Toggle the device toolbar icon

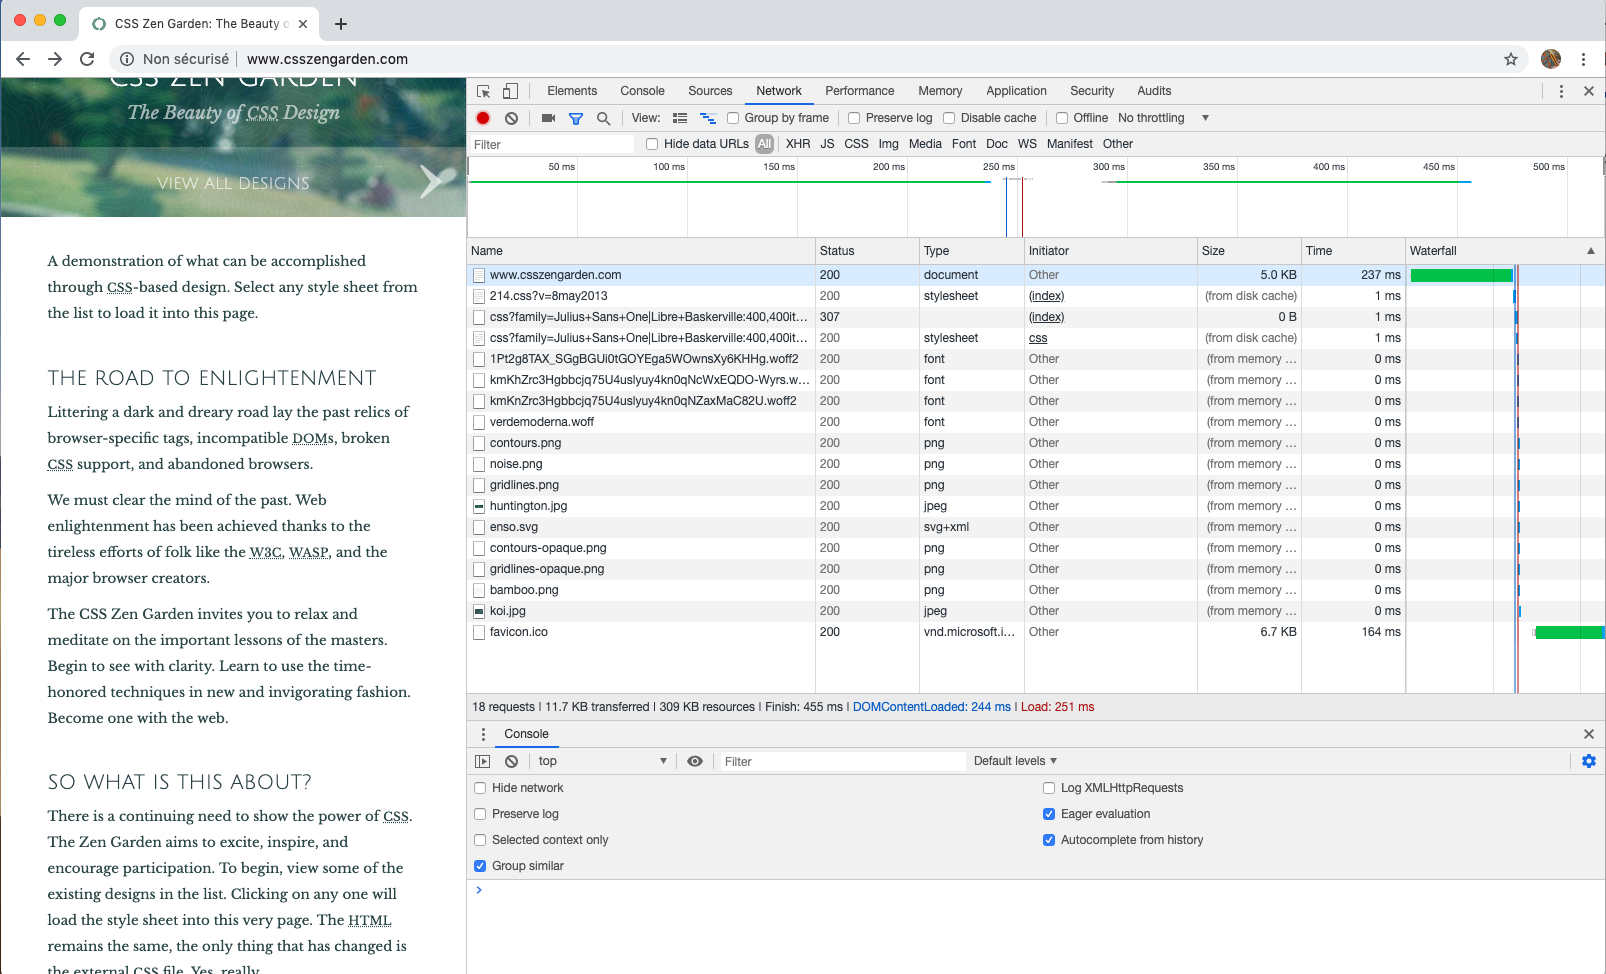[510, 91]
